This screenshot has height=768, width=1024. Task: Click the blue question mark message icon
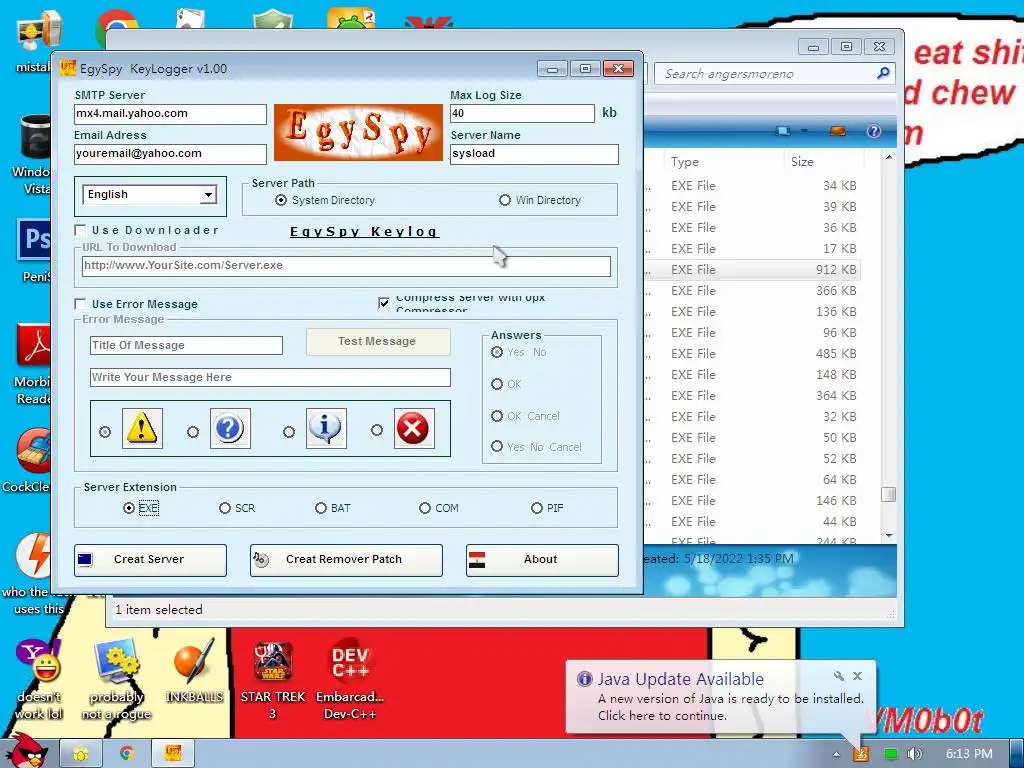point(230,428)
